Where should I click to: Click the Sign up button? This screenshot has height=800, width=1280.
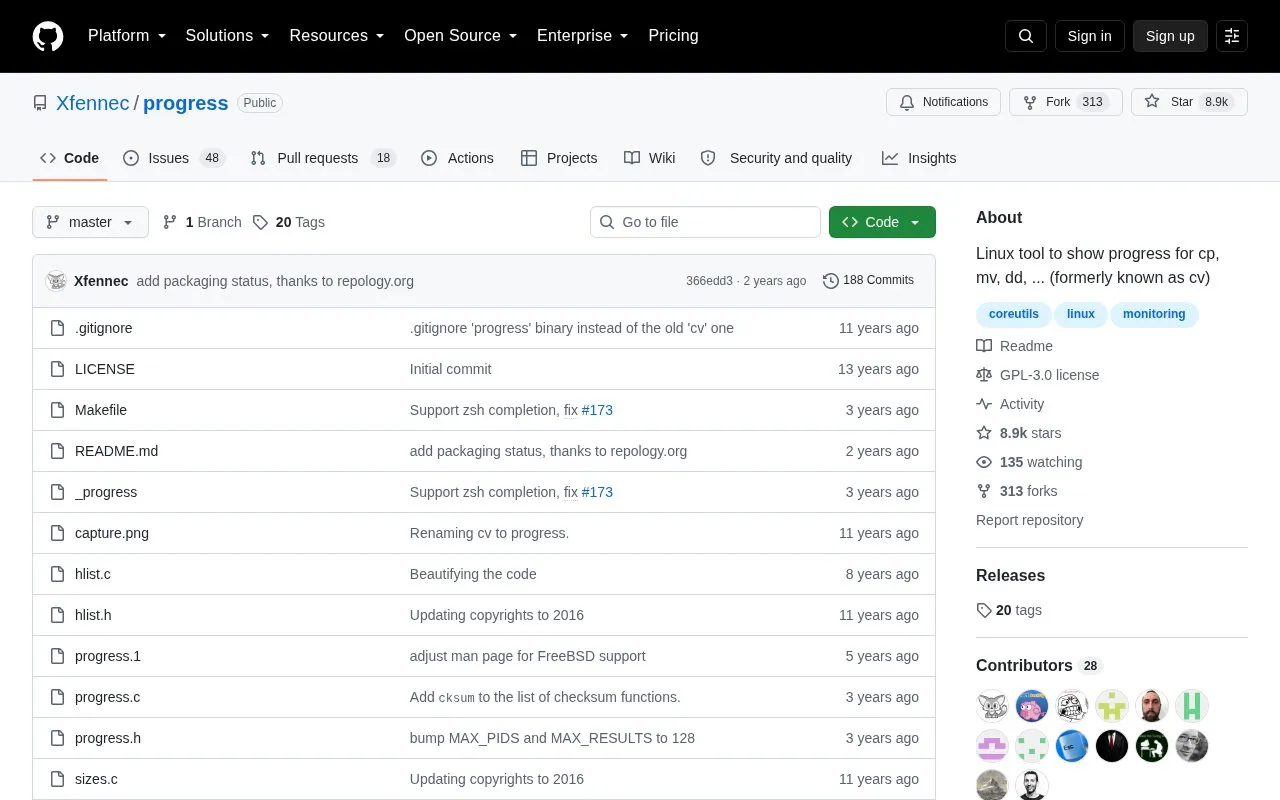1170,36
